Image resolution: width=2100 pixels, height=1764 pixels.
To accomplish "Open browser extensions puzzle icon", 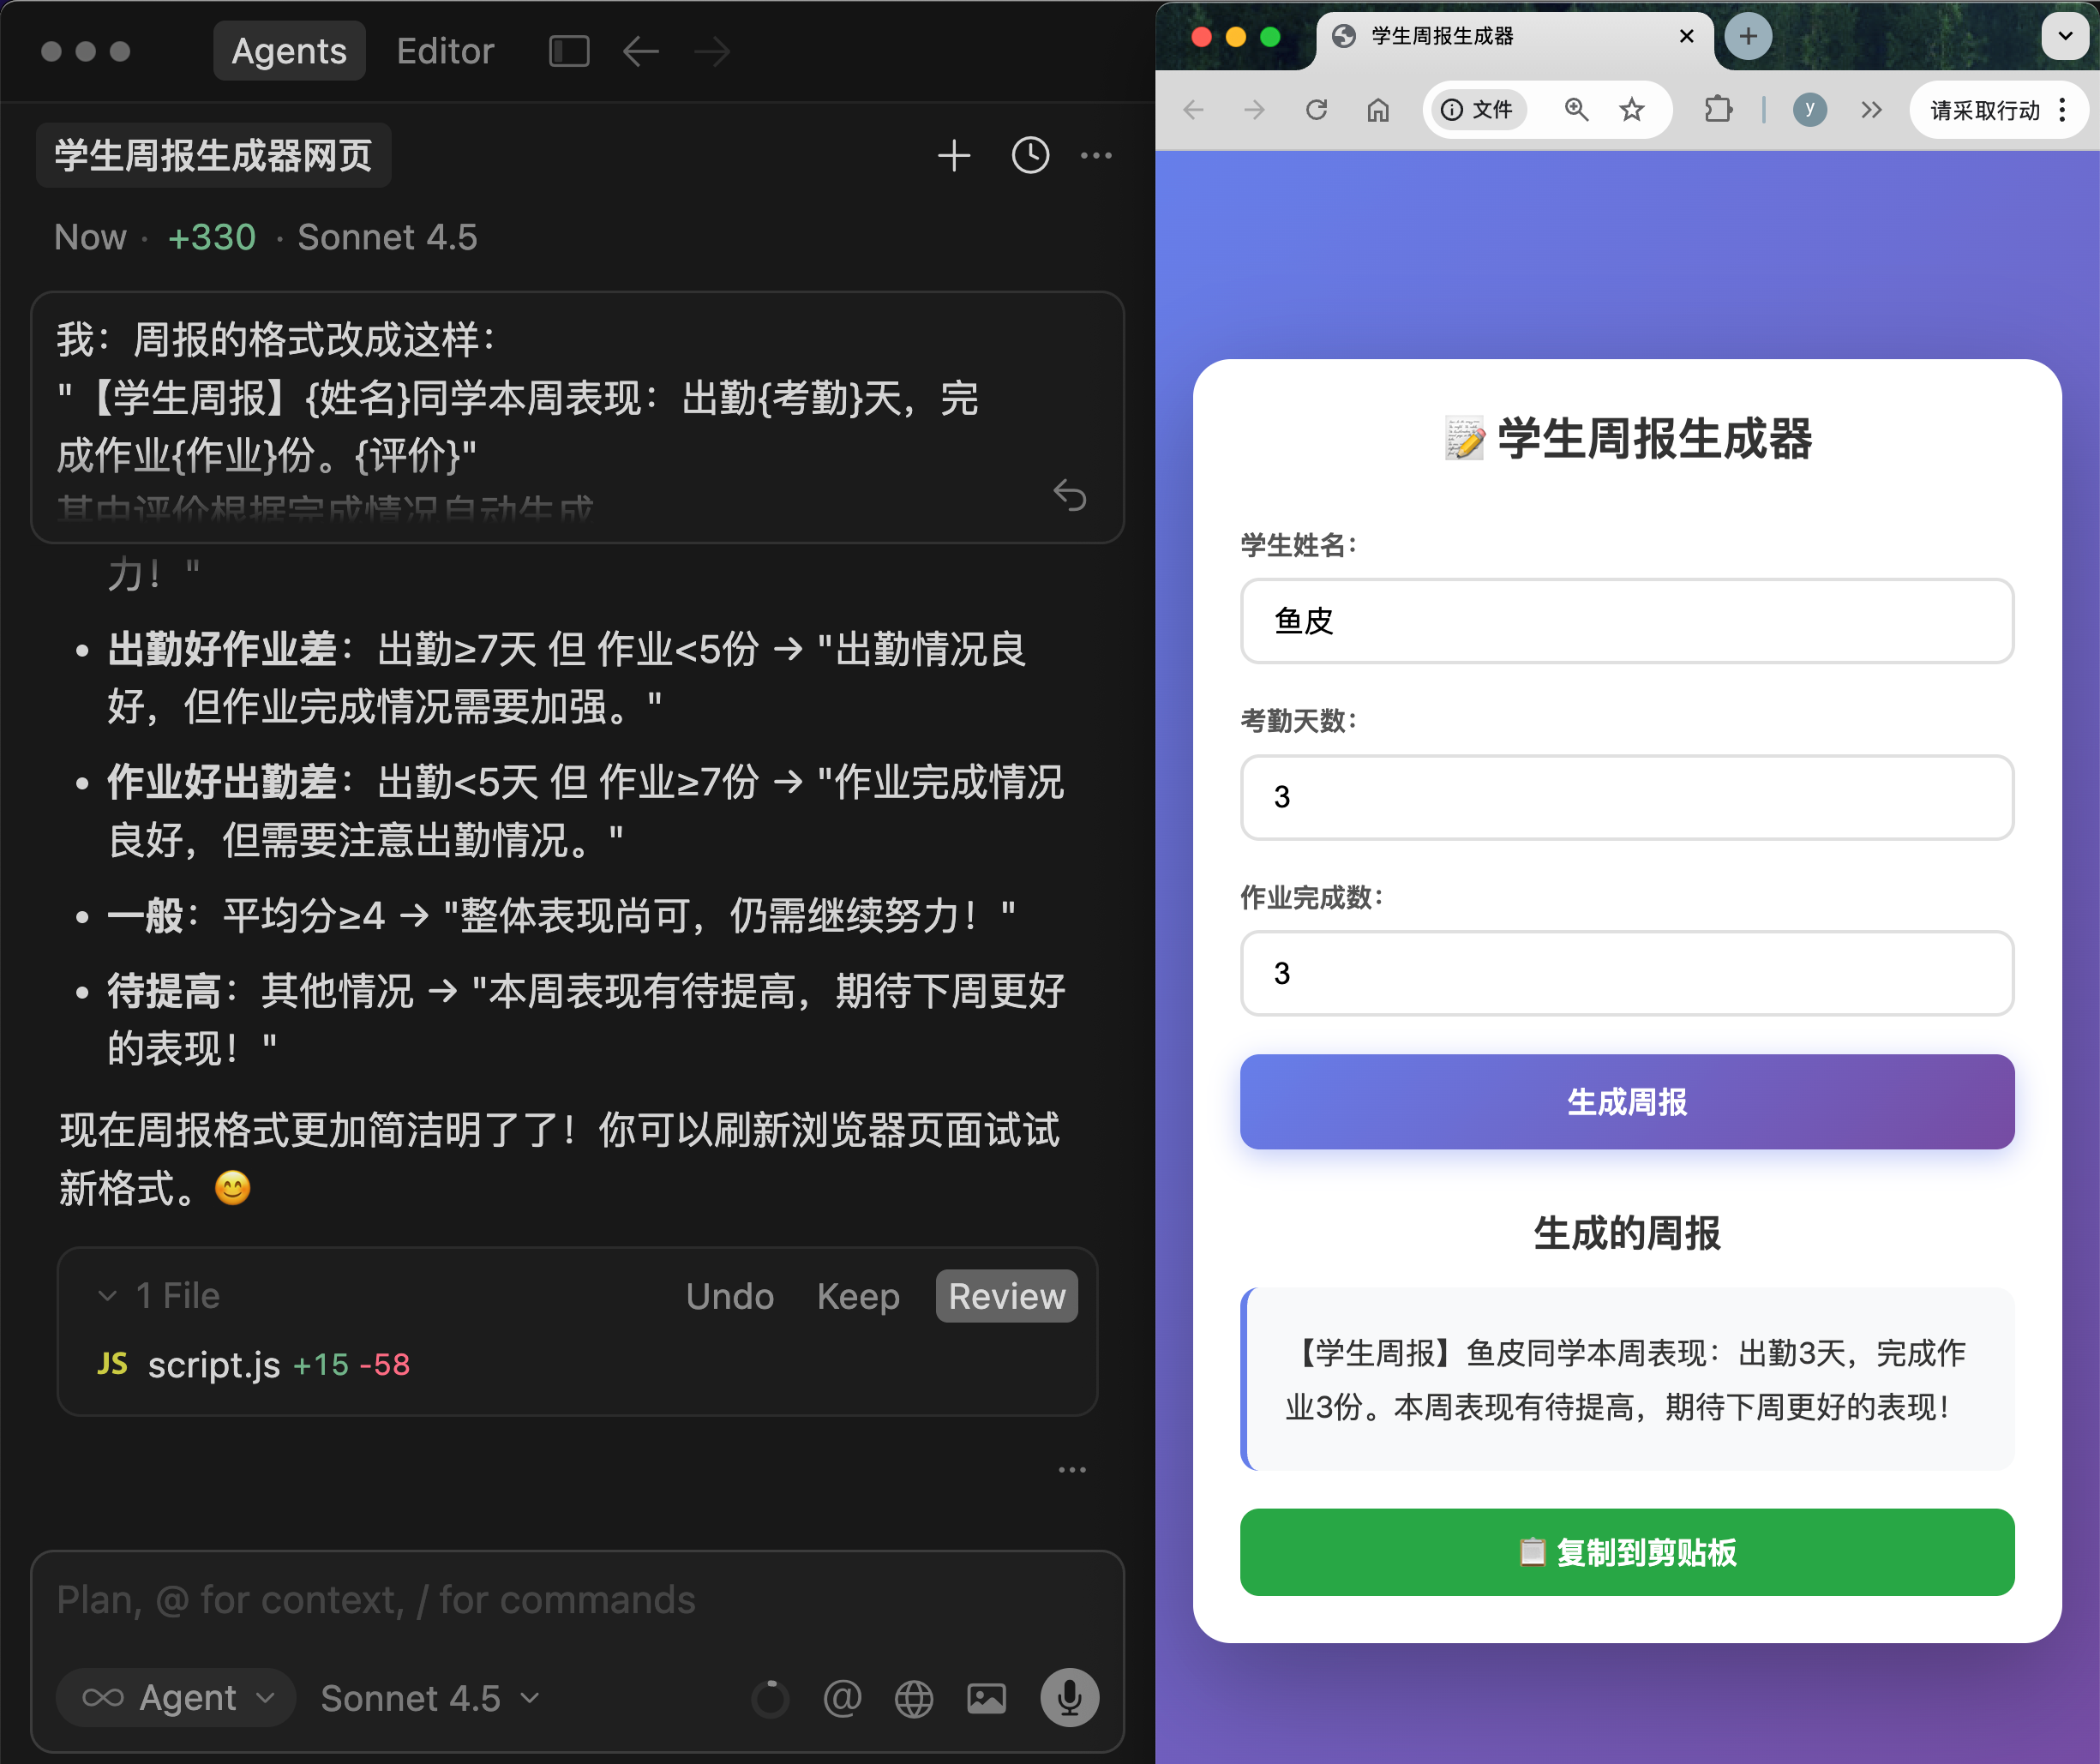I will 1718,110.
